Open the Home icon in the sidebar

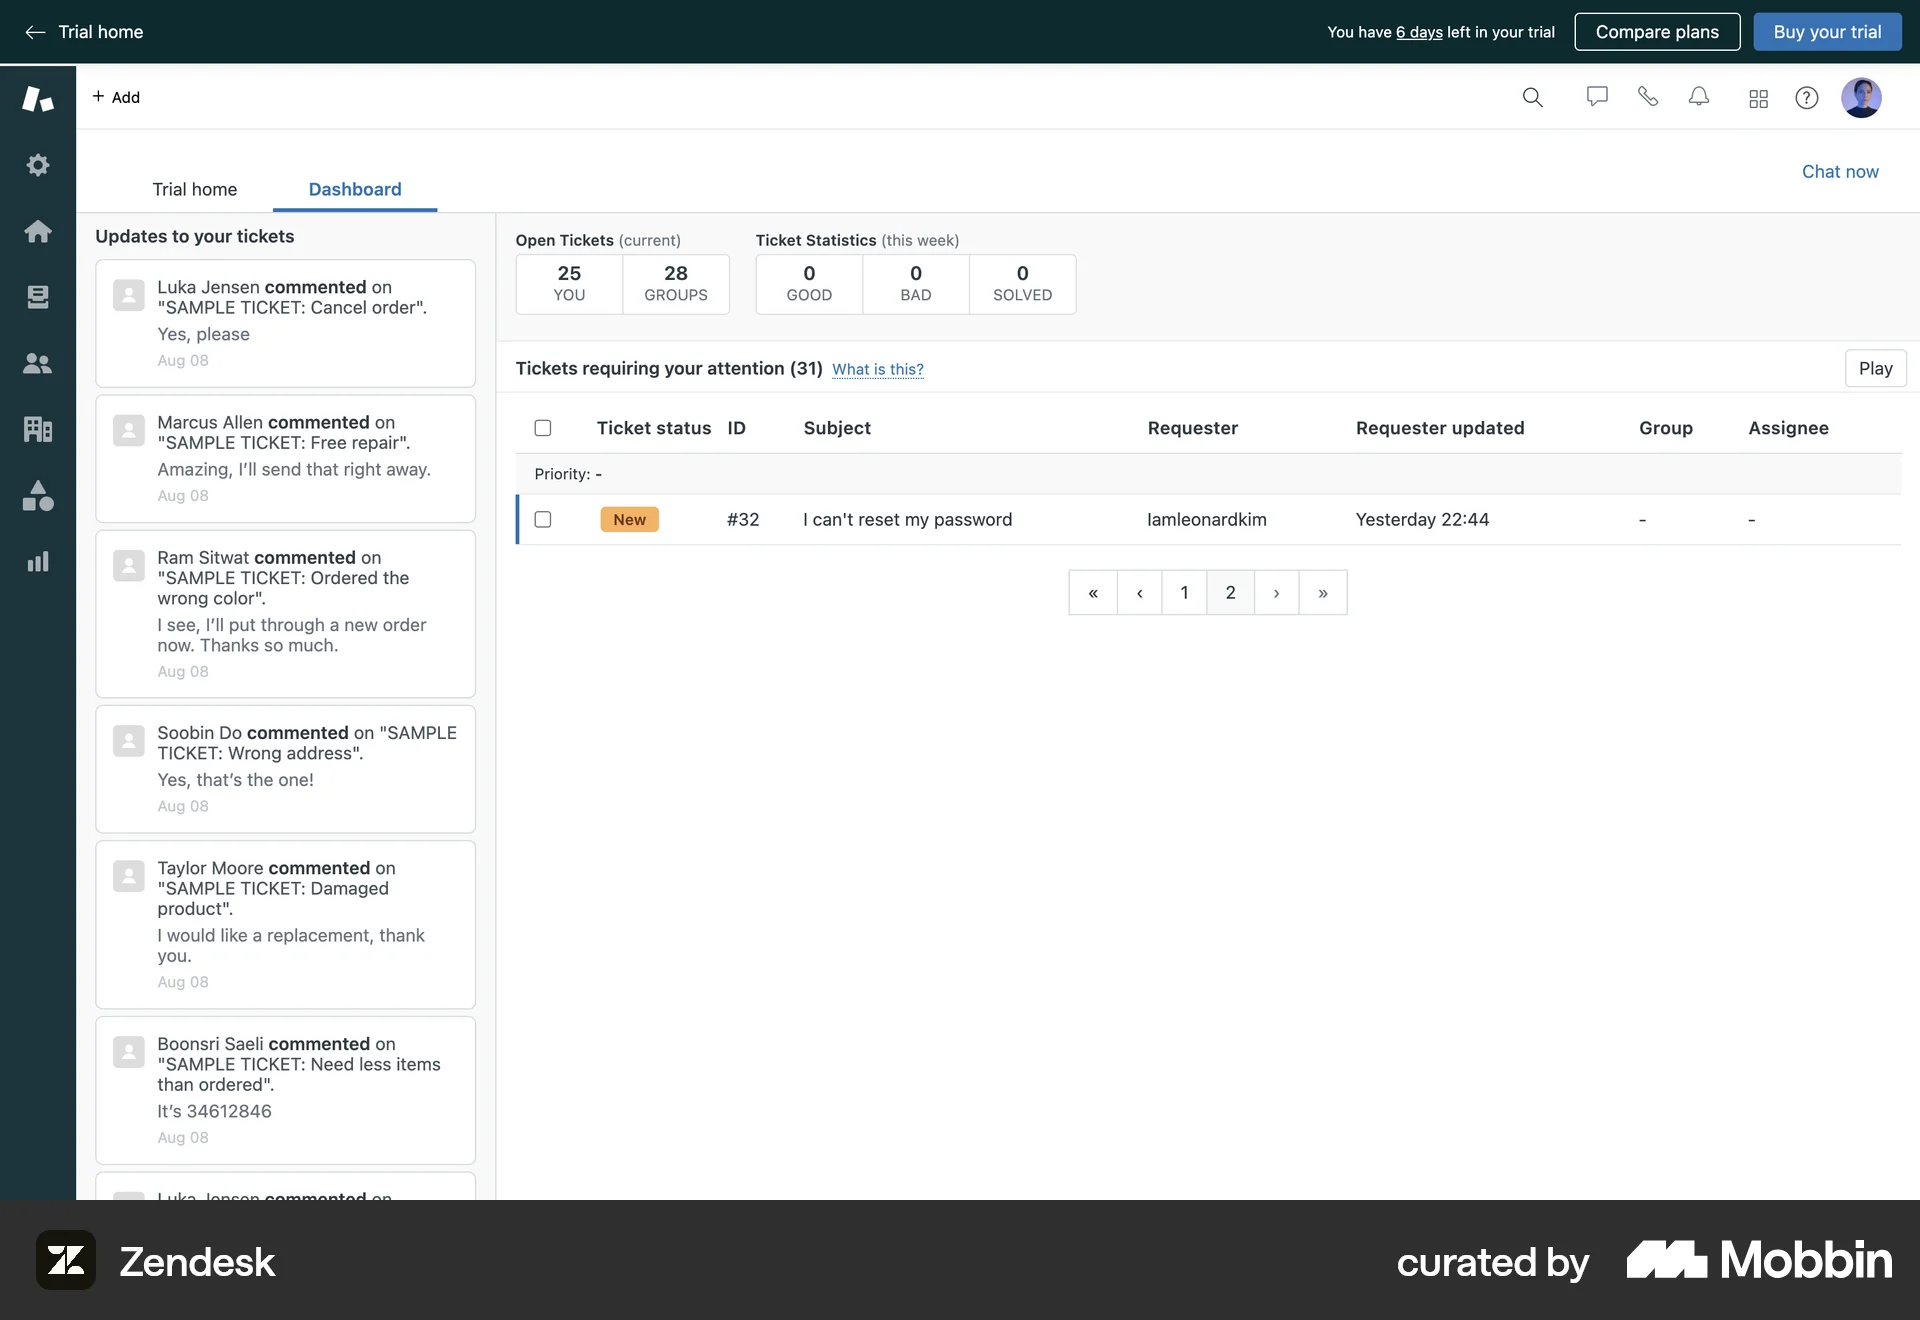(38, 231)
